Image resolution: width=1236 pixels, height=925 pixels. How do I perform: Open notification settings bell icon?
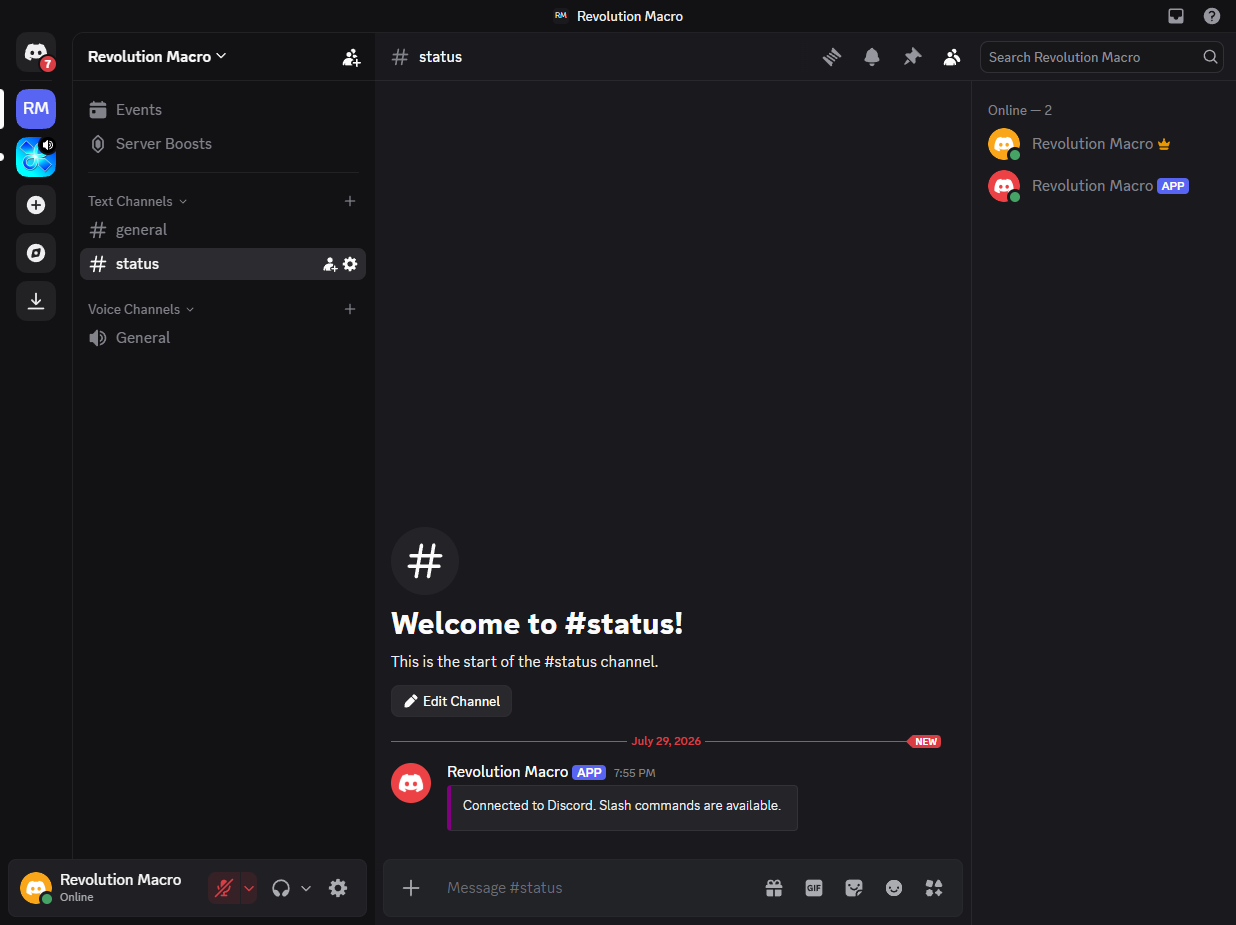point(872,57)
